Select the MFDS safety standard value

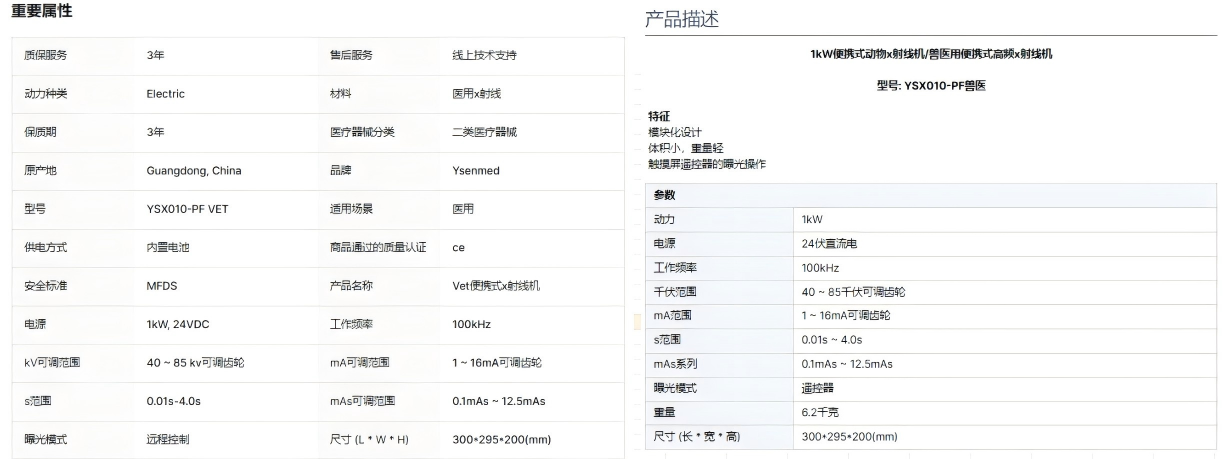161,286
